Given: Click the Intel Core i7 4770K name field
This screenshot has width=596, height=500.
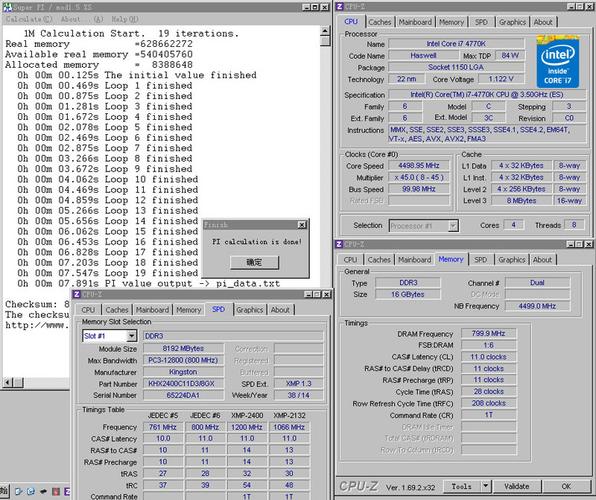Looking at the screenshot, I should pos(456,44).
